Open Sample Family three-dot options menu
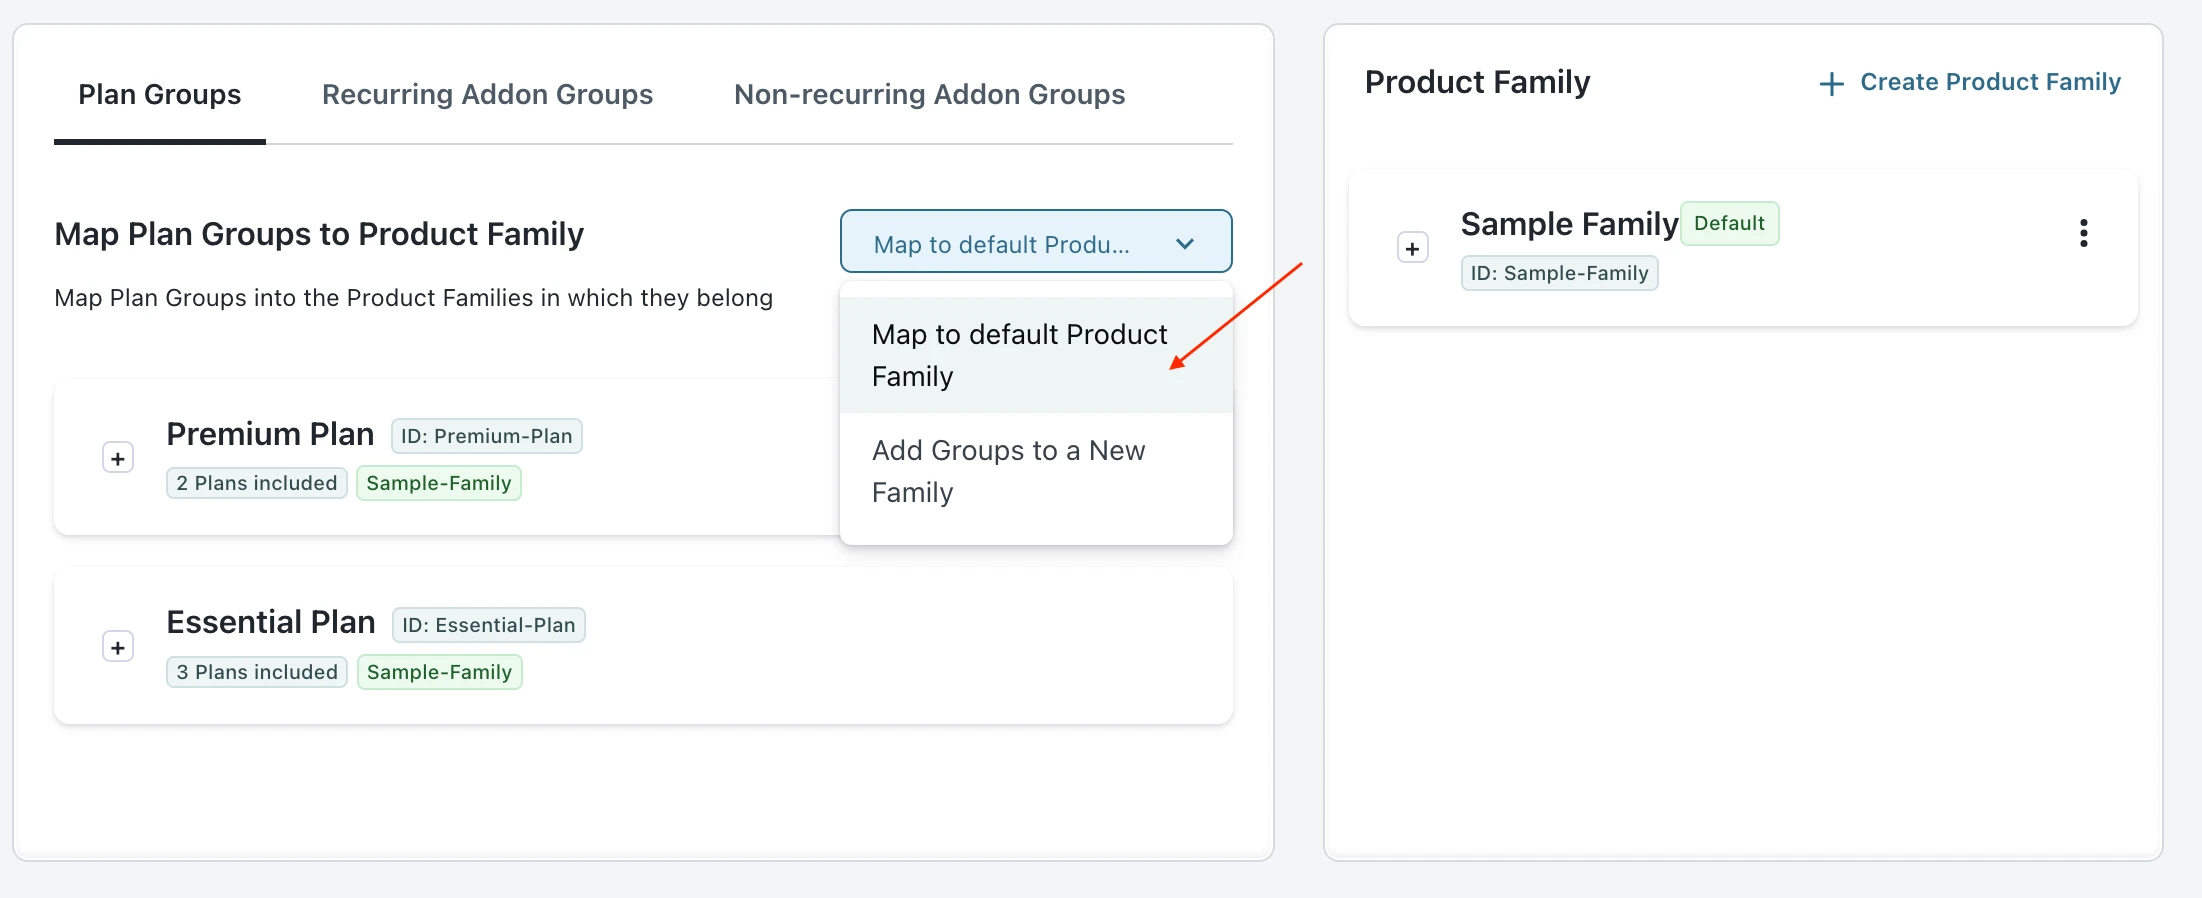The width and height of the screenshot is (2202, 898). (2083, 233)
